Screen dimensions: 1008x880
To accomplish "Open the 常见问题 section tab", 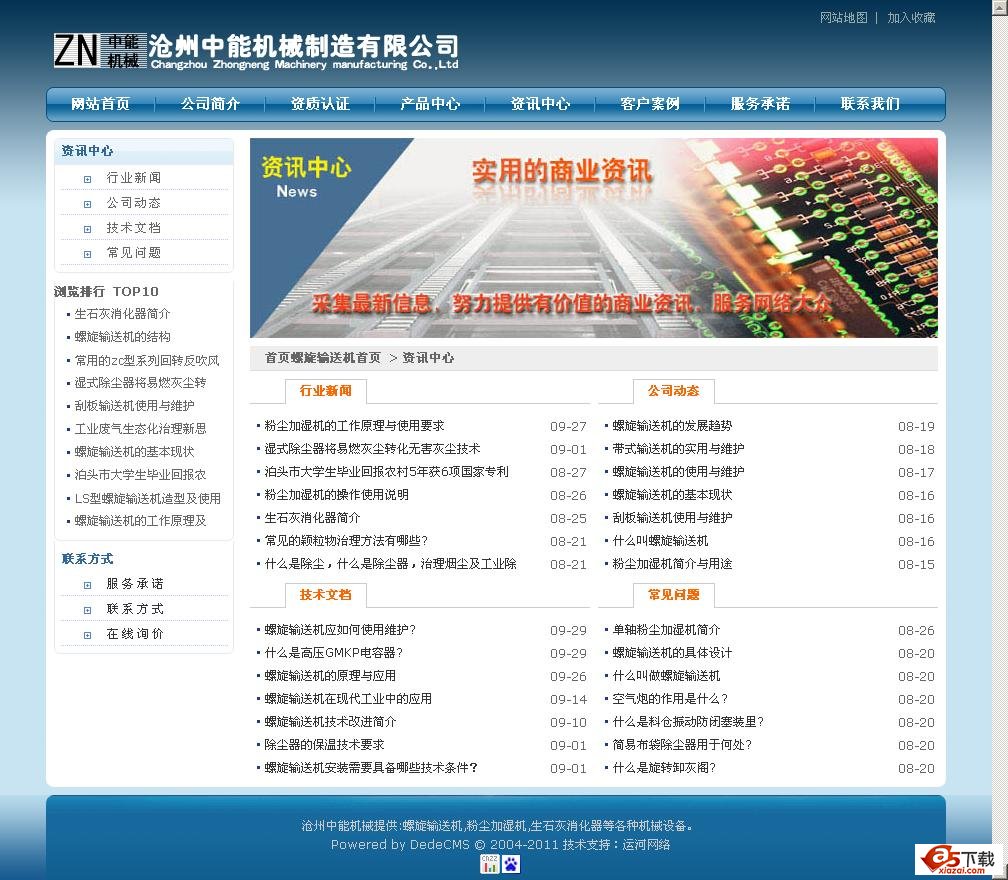I will [x=673, y=595].
